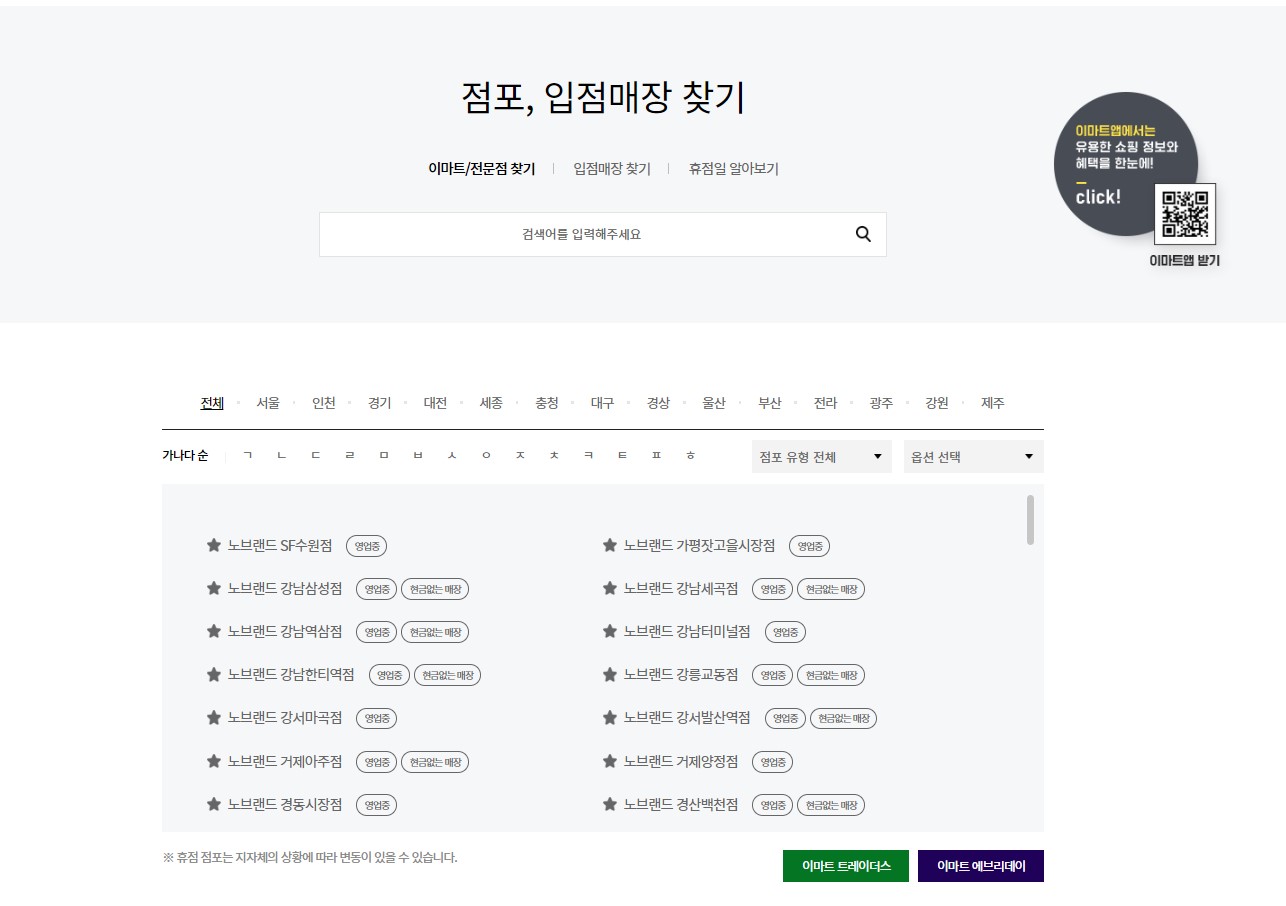The image size is (1286, 906).
Task: Open the 옵션 선택 dropdown
Action: [973, 457]
